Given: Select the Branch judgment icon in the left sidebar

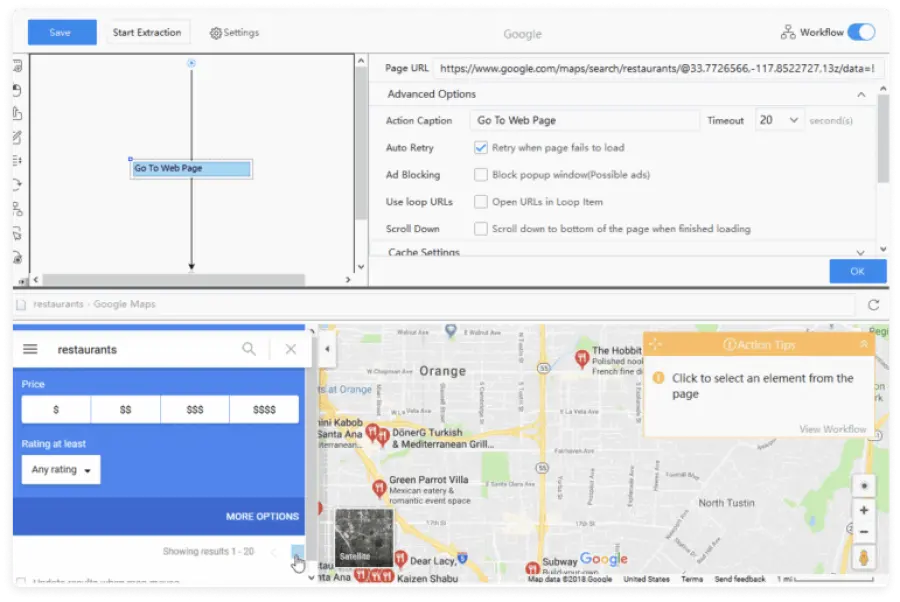Looking at the screenshot, I should tap(18, 209).
